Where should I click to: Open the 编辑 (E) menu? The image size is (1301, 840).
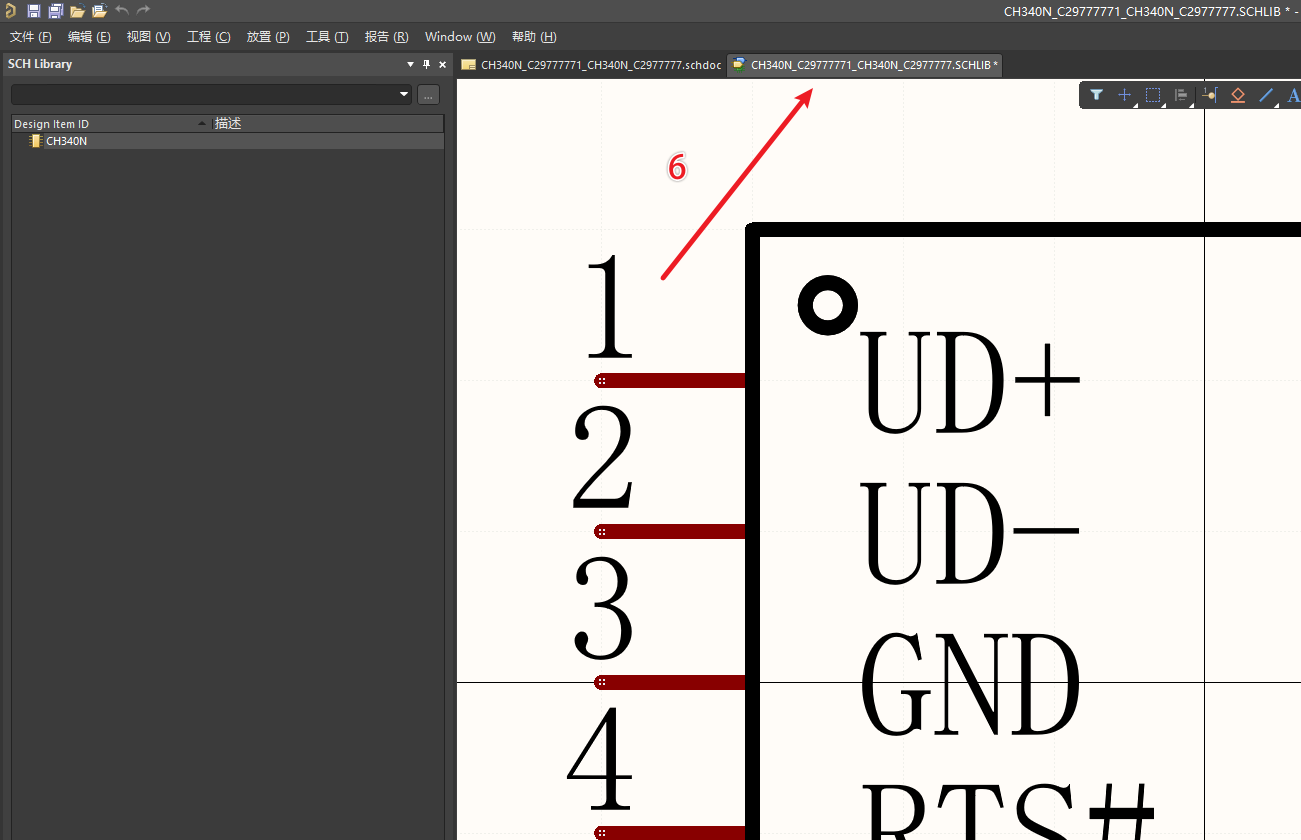[x=89, y=37]
